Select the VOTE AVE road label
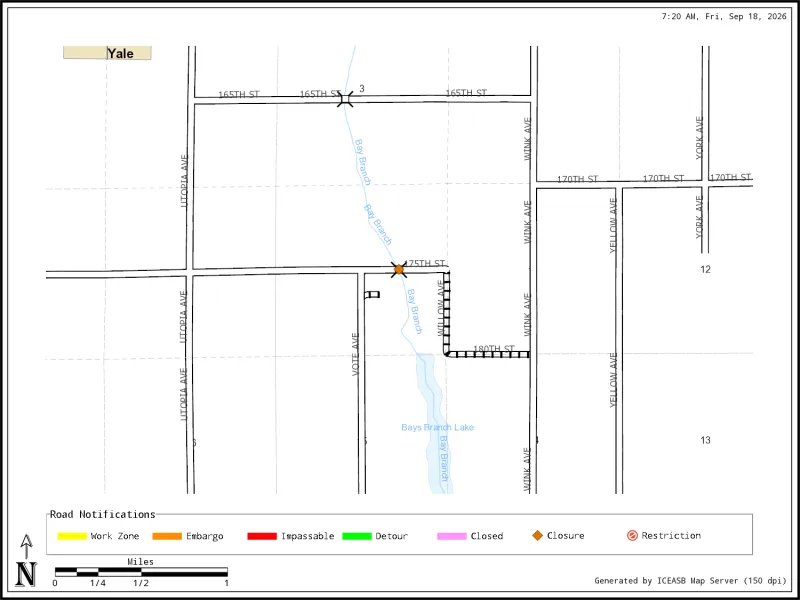Screen dimensions: 800x600 coord(356,355)
